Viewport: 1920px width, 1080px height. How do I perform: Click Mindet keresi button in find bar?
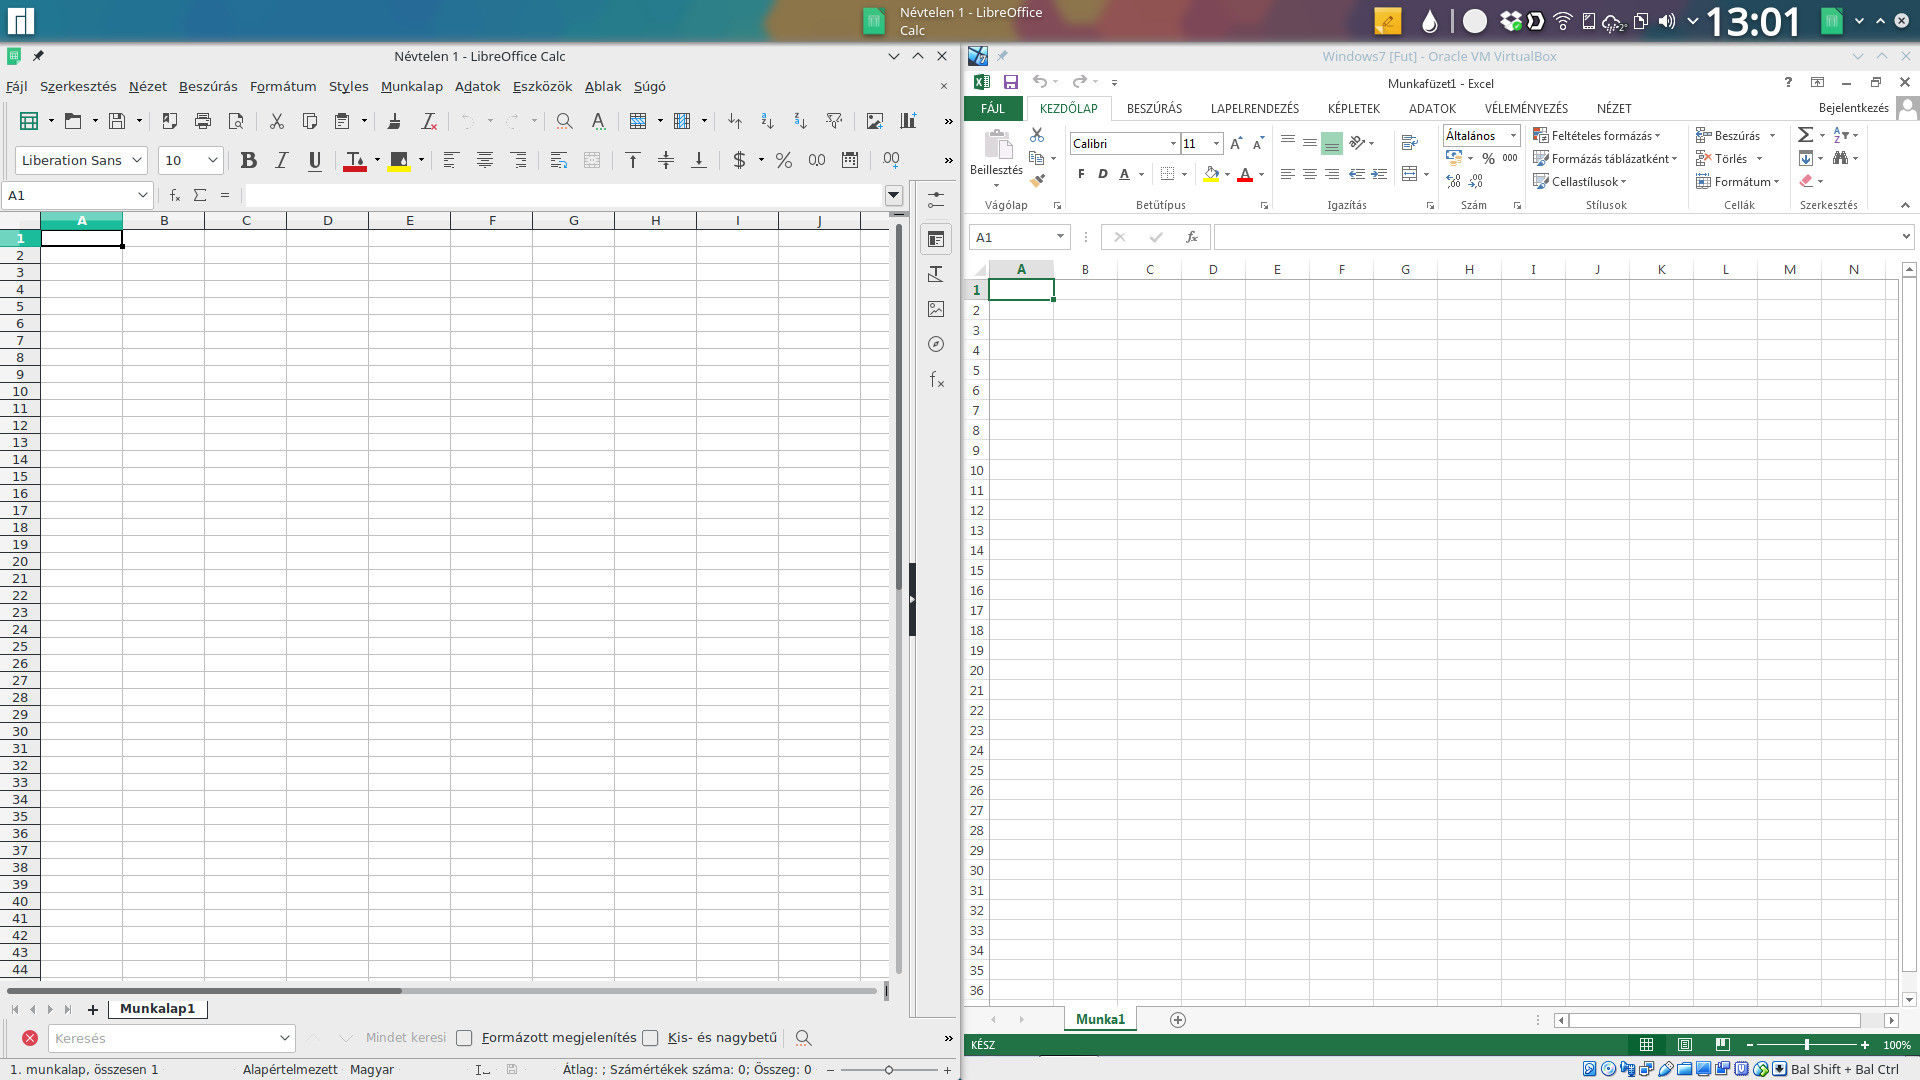click(405, 1038)
